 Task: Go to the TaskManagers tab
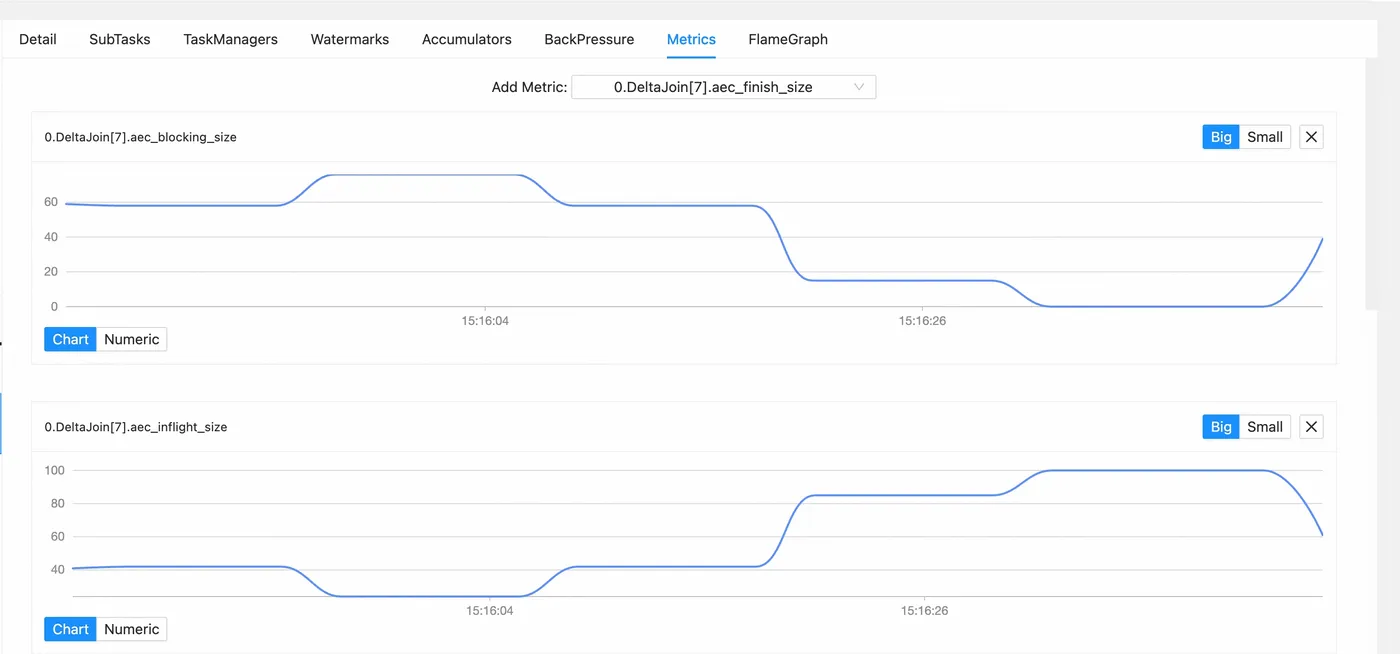coord(230,39)
